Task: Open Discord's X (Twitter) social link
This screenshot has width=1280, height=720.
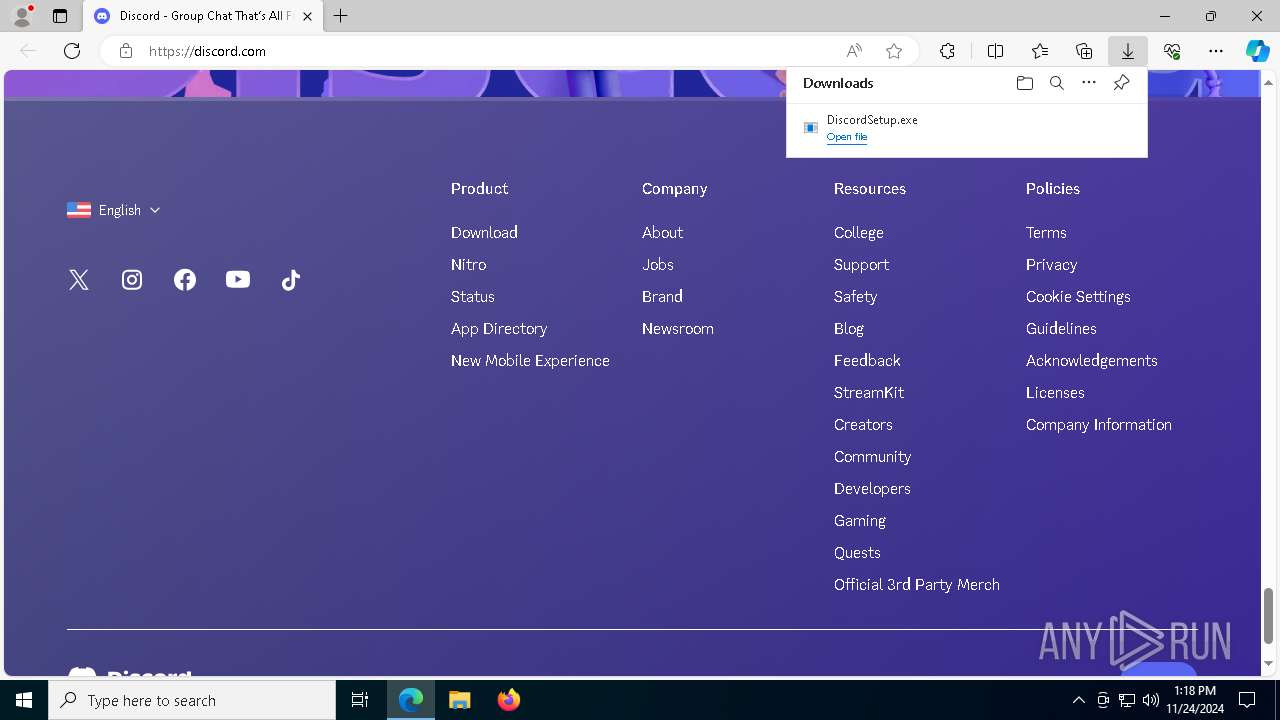Action: pos(79,280)
